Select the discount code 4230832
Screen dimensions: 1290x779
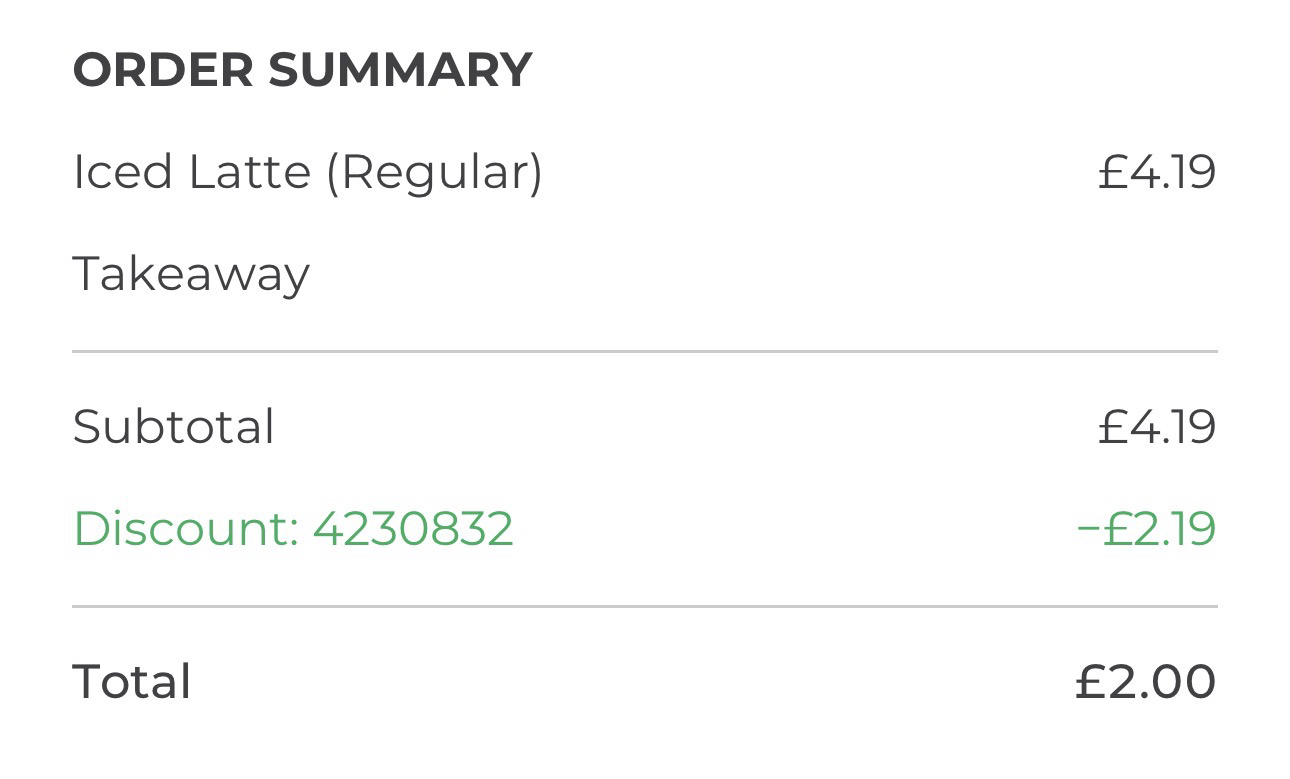[x=413, y=528]
